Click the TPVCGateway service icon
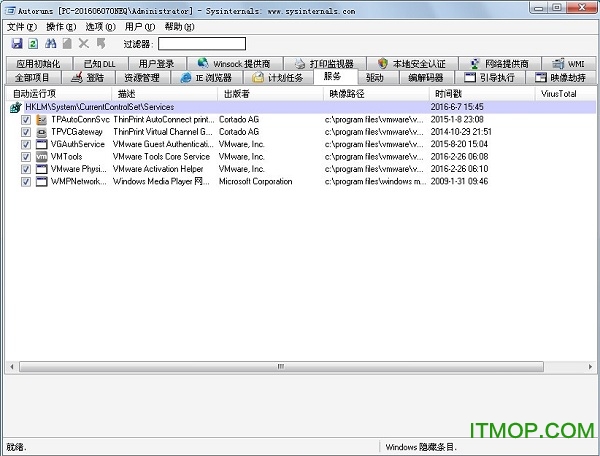 pyautogui.click(x=41, y=132)
